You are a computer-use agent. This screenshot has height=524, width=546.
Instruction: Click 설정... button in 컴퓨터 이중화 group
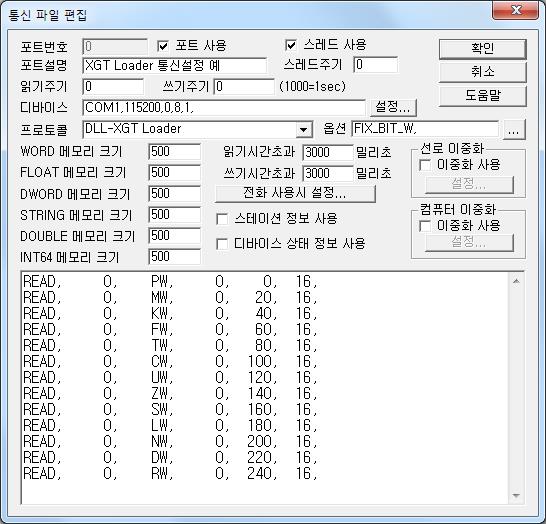469,242
